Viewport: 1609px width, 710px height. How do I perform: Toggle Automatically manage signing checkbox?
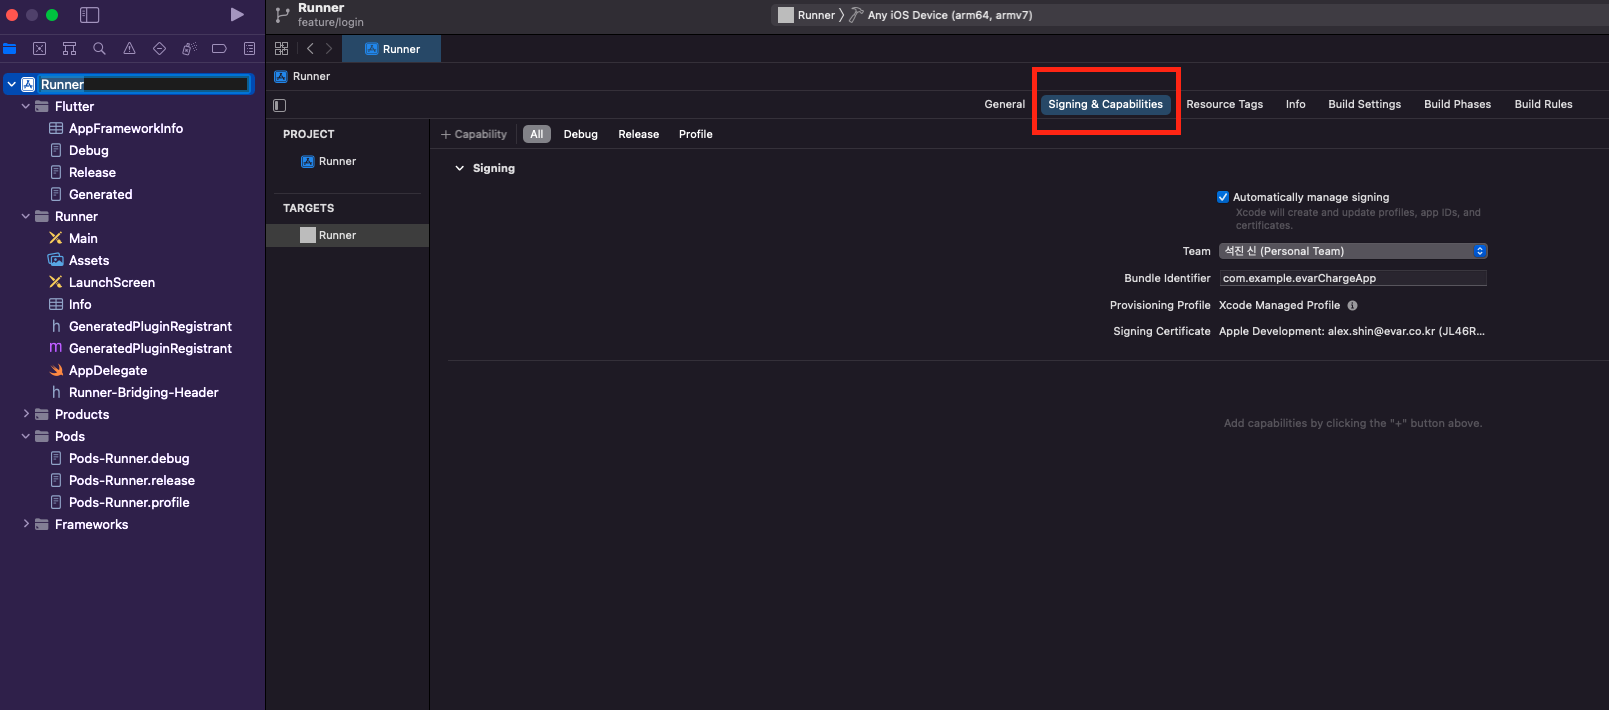1222,197
